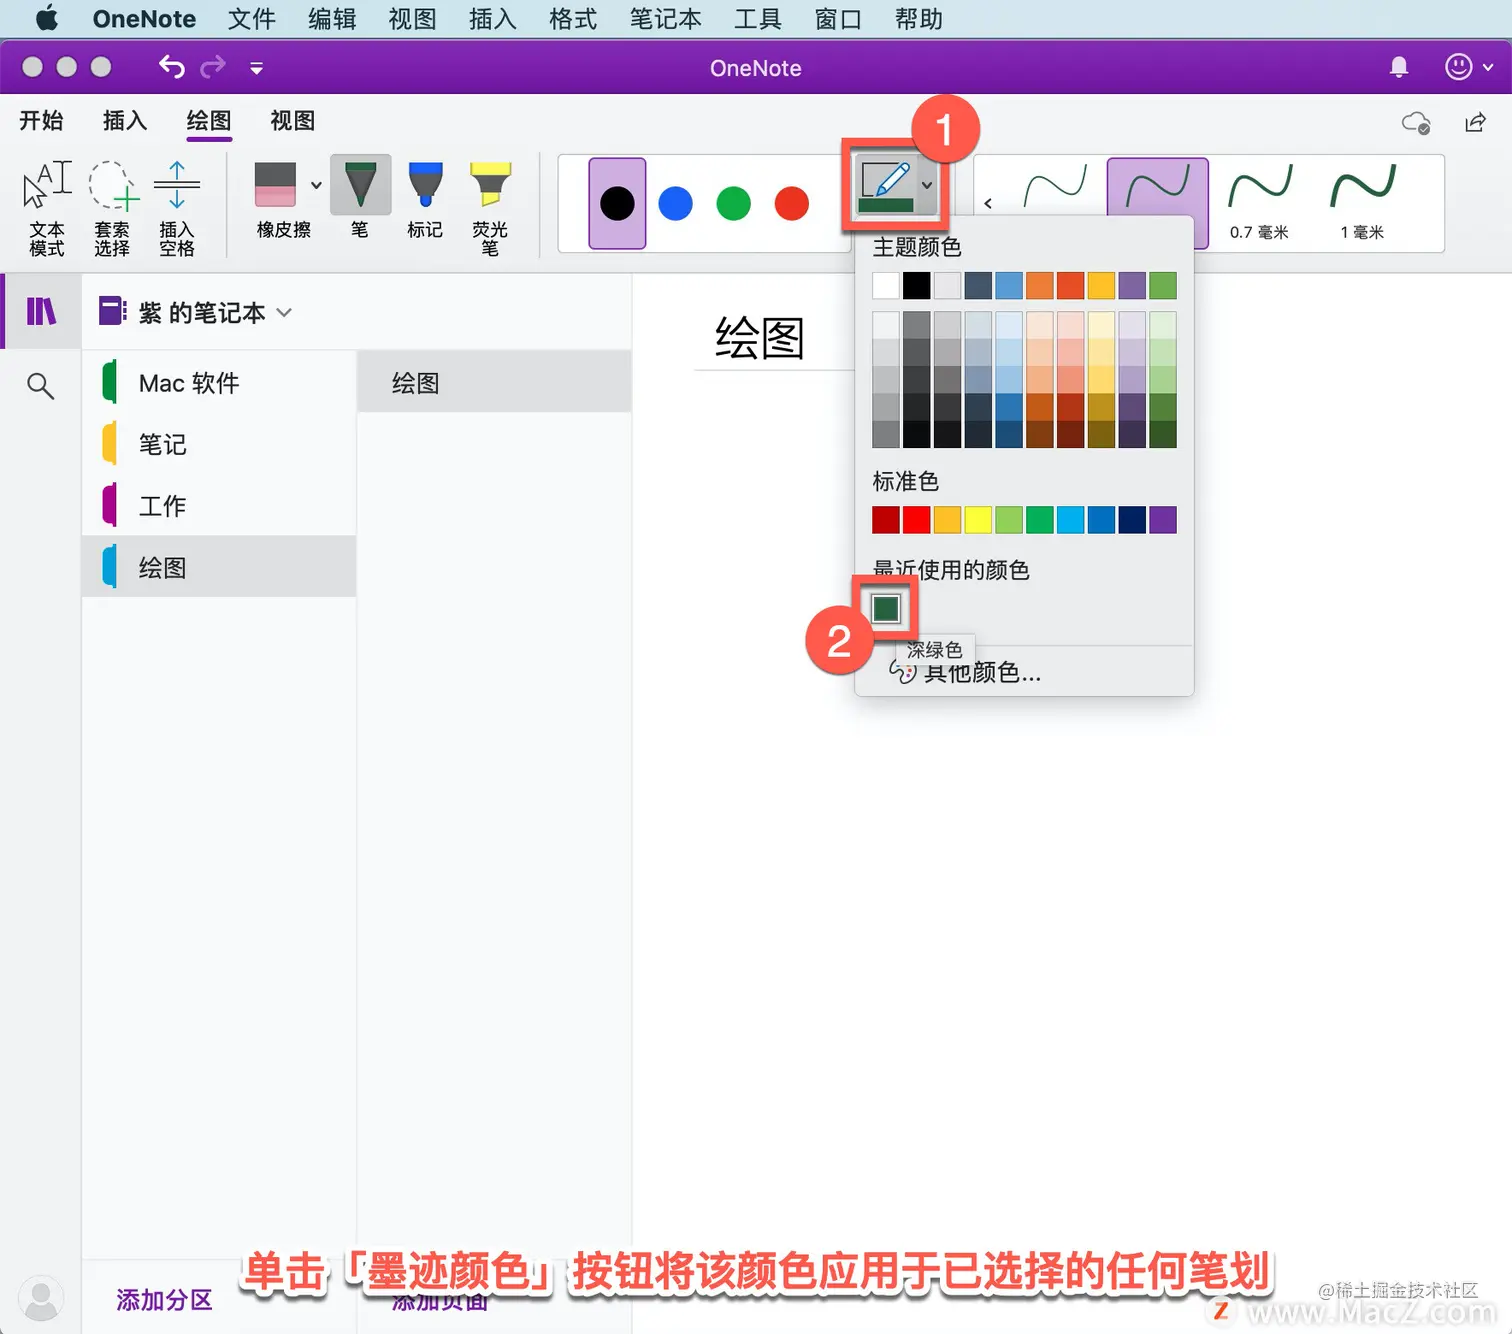Select the Marker tool
Image resolution: width=1512 pixels, height=1334 pixels.
tap(425, 200)
